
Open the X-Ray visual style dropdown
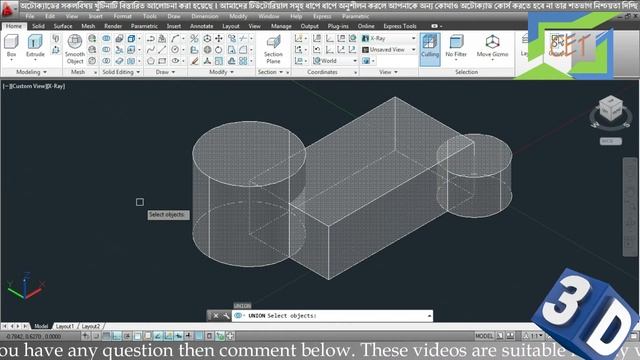(389, 38)
